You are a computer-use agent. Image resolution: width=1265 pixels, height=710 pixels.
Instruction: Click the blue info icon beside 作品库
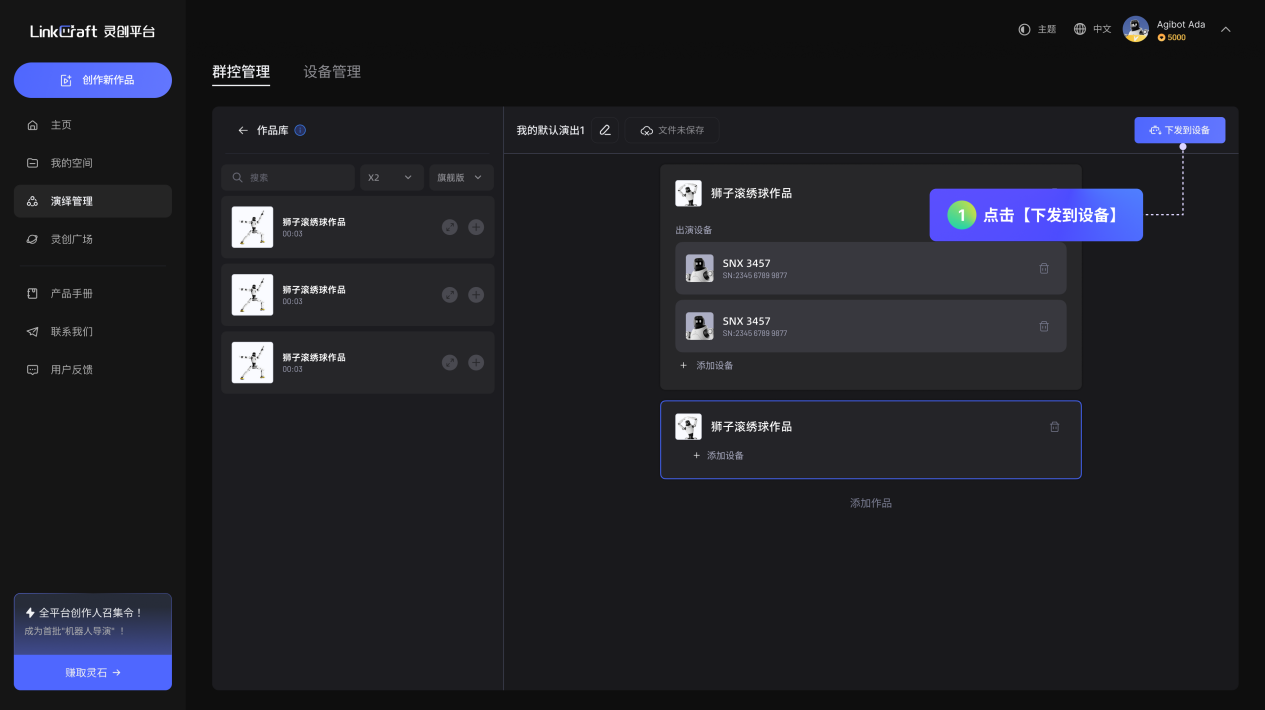(300, 130)
